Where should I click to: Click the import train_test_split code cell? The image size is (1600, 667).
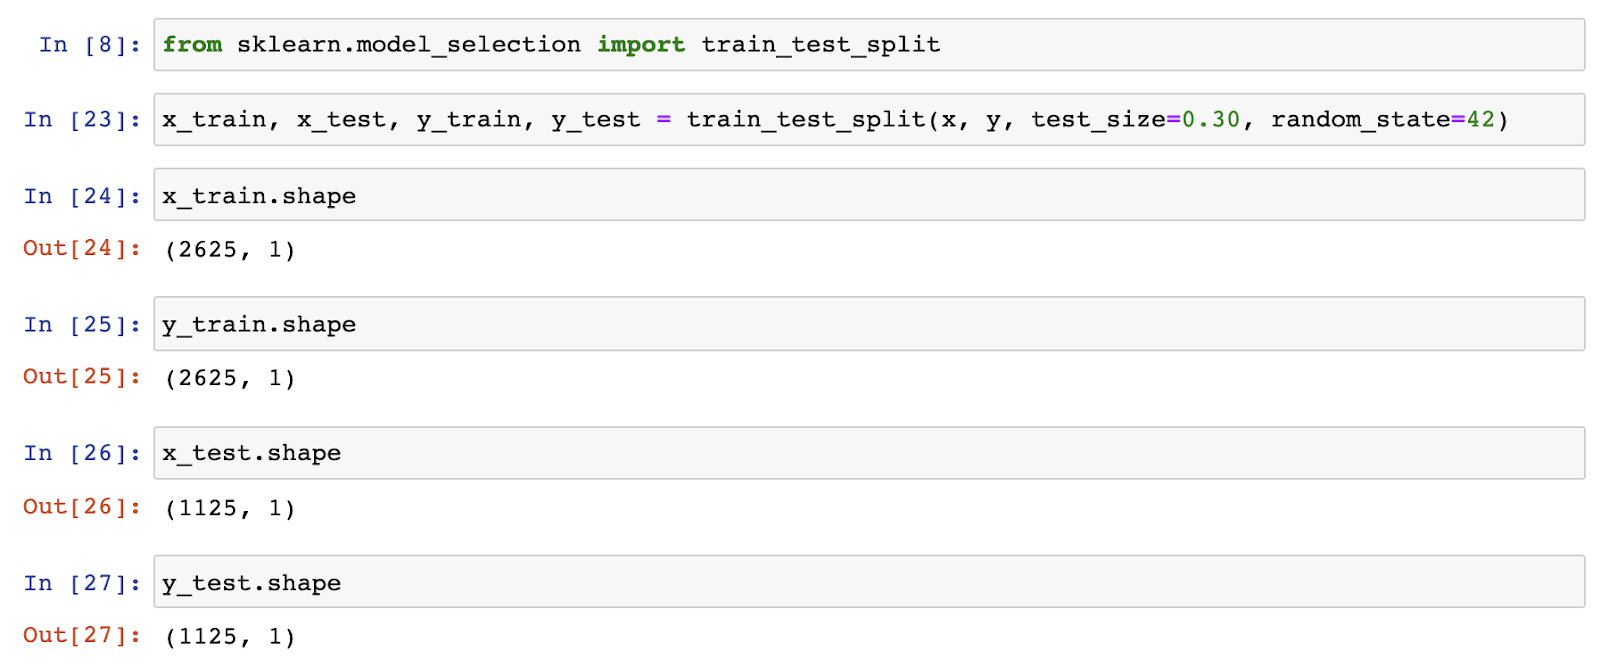[868, 45]
